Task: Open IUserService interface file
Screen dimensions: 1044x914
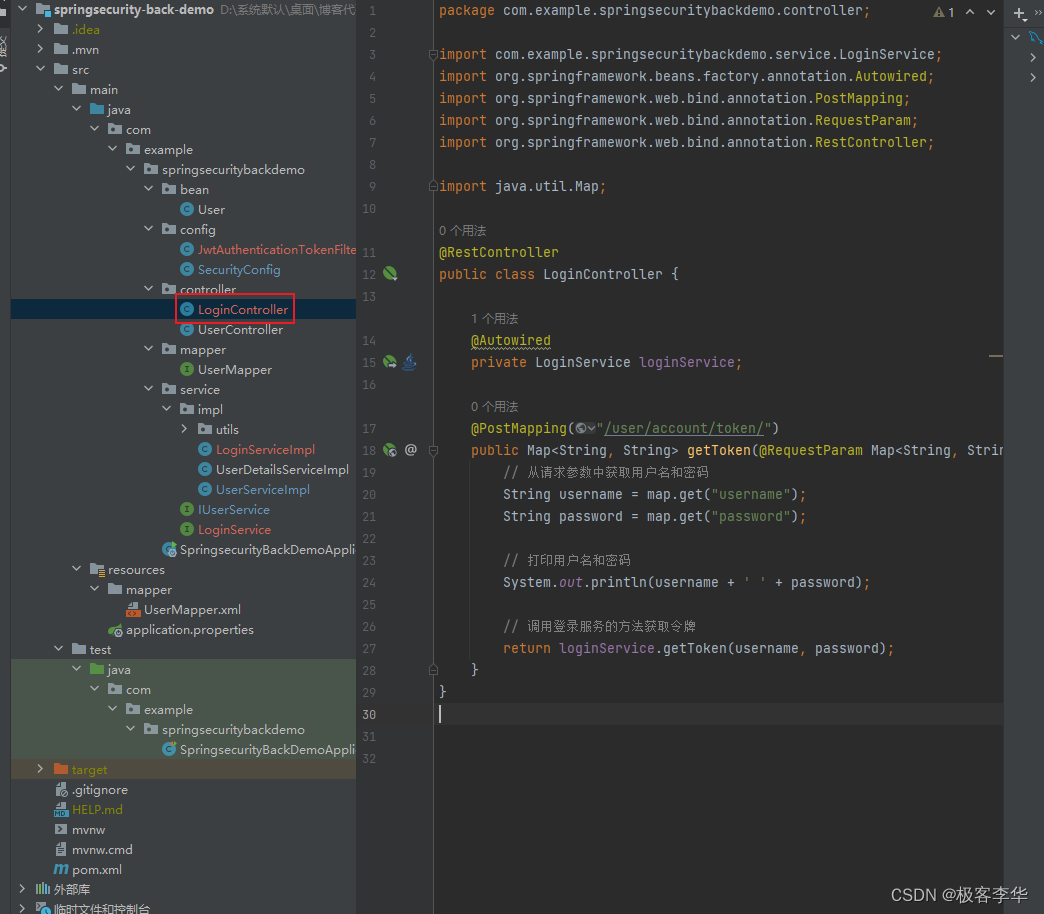Action: click(226, 509)
